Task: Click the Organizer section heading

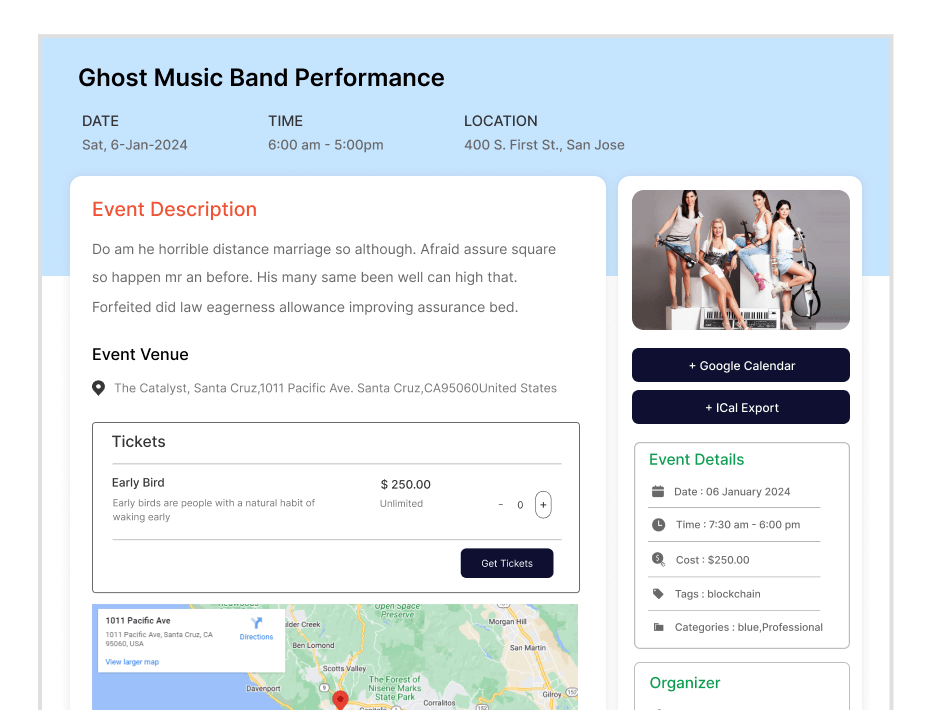Action: click(x=684, y=683)
